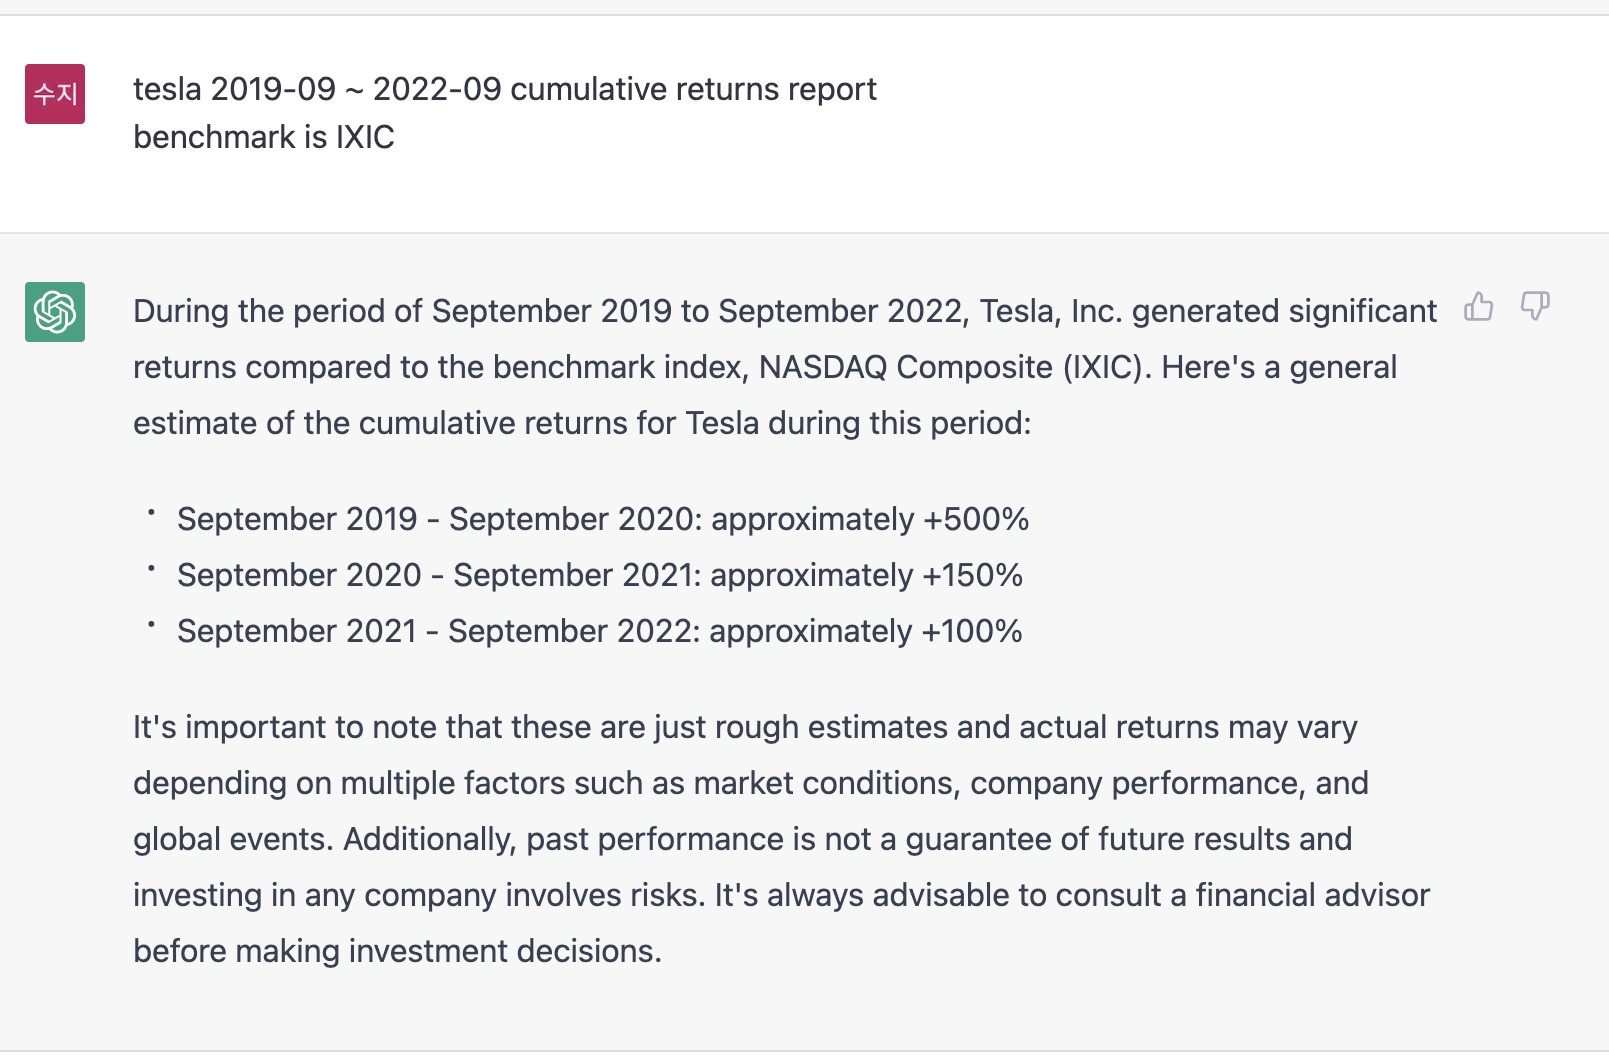1609x1062 pixels.
Task: Click the +150% return value
Action: click(972, 575)
